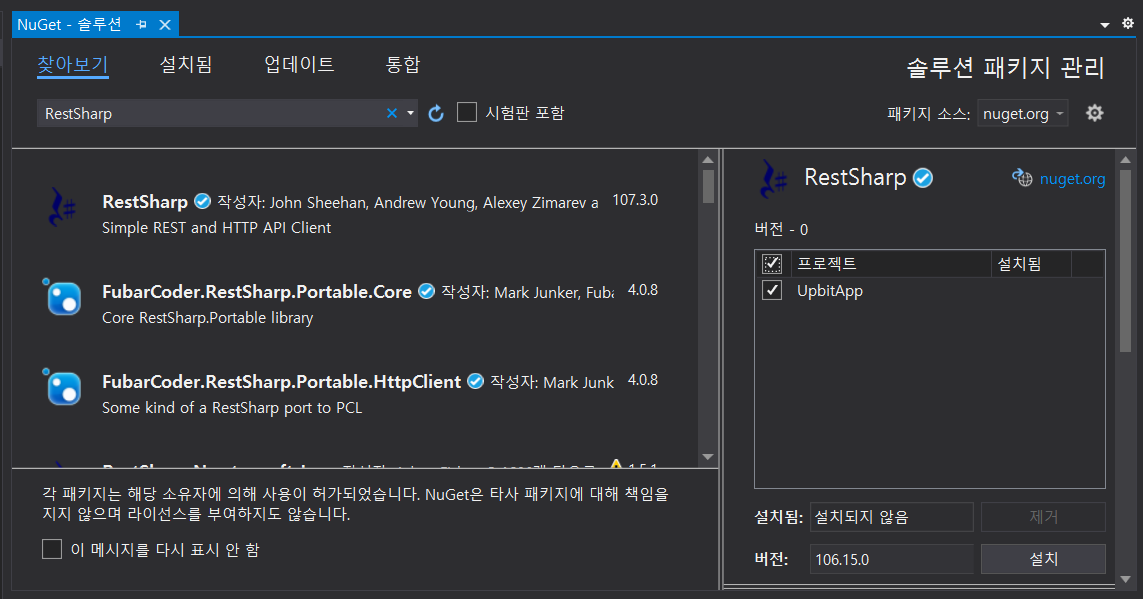The image size is (1143, 599).
Task: Click RestSharp verified badge in list
Action: (202, 201)
